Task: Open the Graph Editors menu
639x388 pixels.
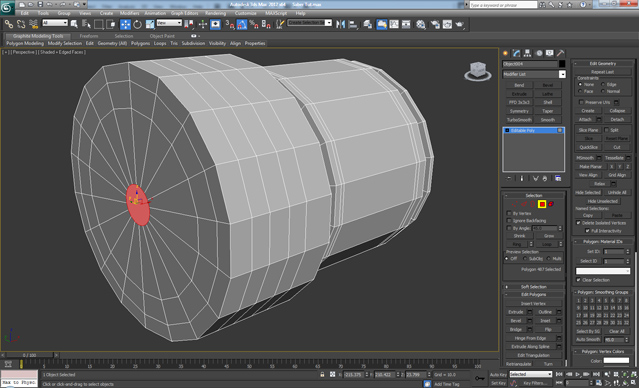Action: [184, 13]
